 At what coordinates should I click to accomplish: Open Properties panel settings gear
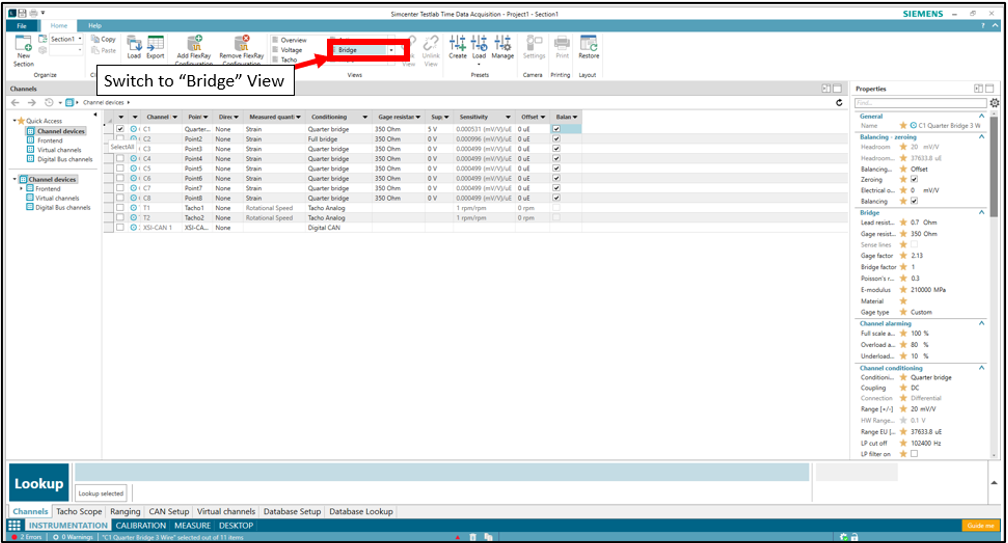click(994, 103)
